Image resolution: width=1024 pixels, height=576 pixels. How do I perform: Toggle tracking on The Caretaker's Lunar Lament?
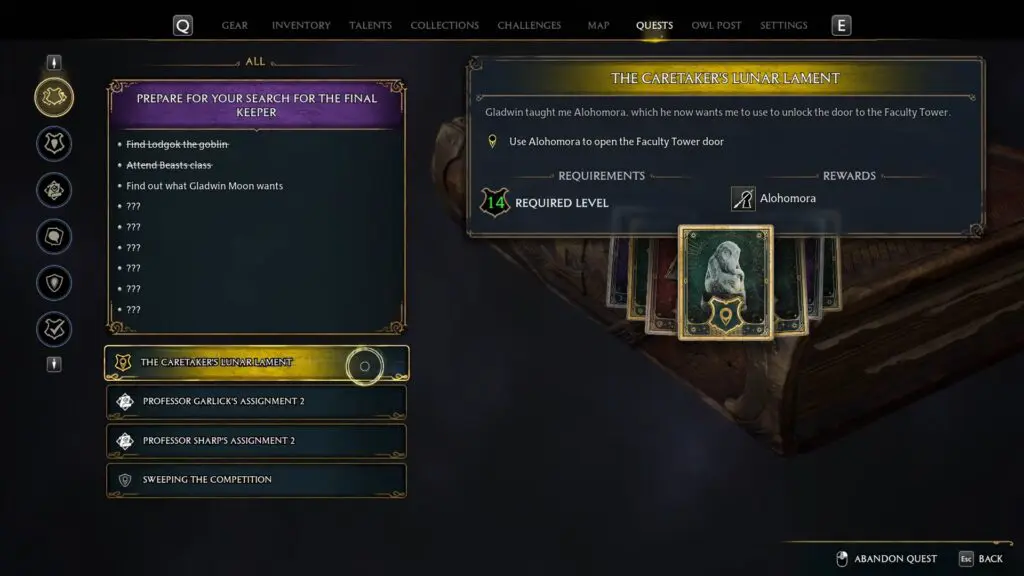pyautogui.click(x=364, y=366)
